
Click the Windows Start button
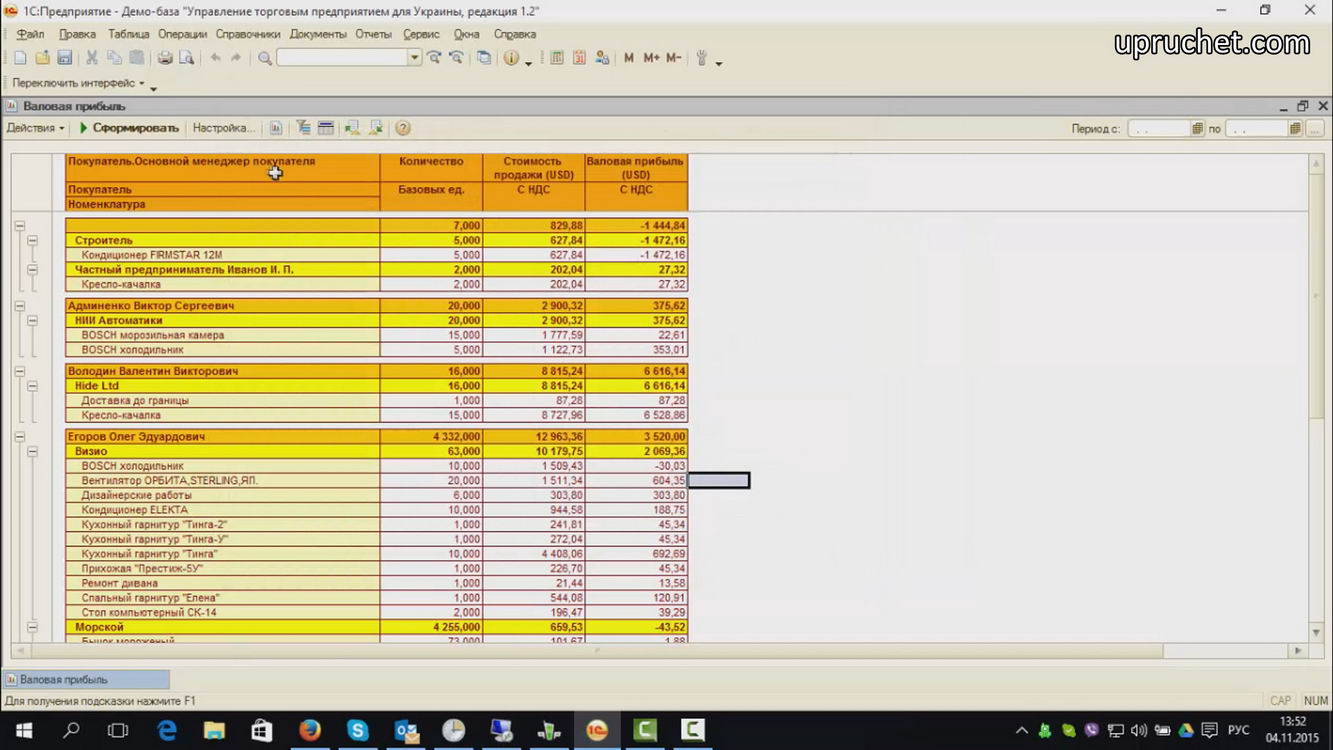pyautogui.click(x=23, y=731)
